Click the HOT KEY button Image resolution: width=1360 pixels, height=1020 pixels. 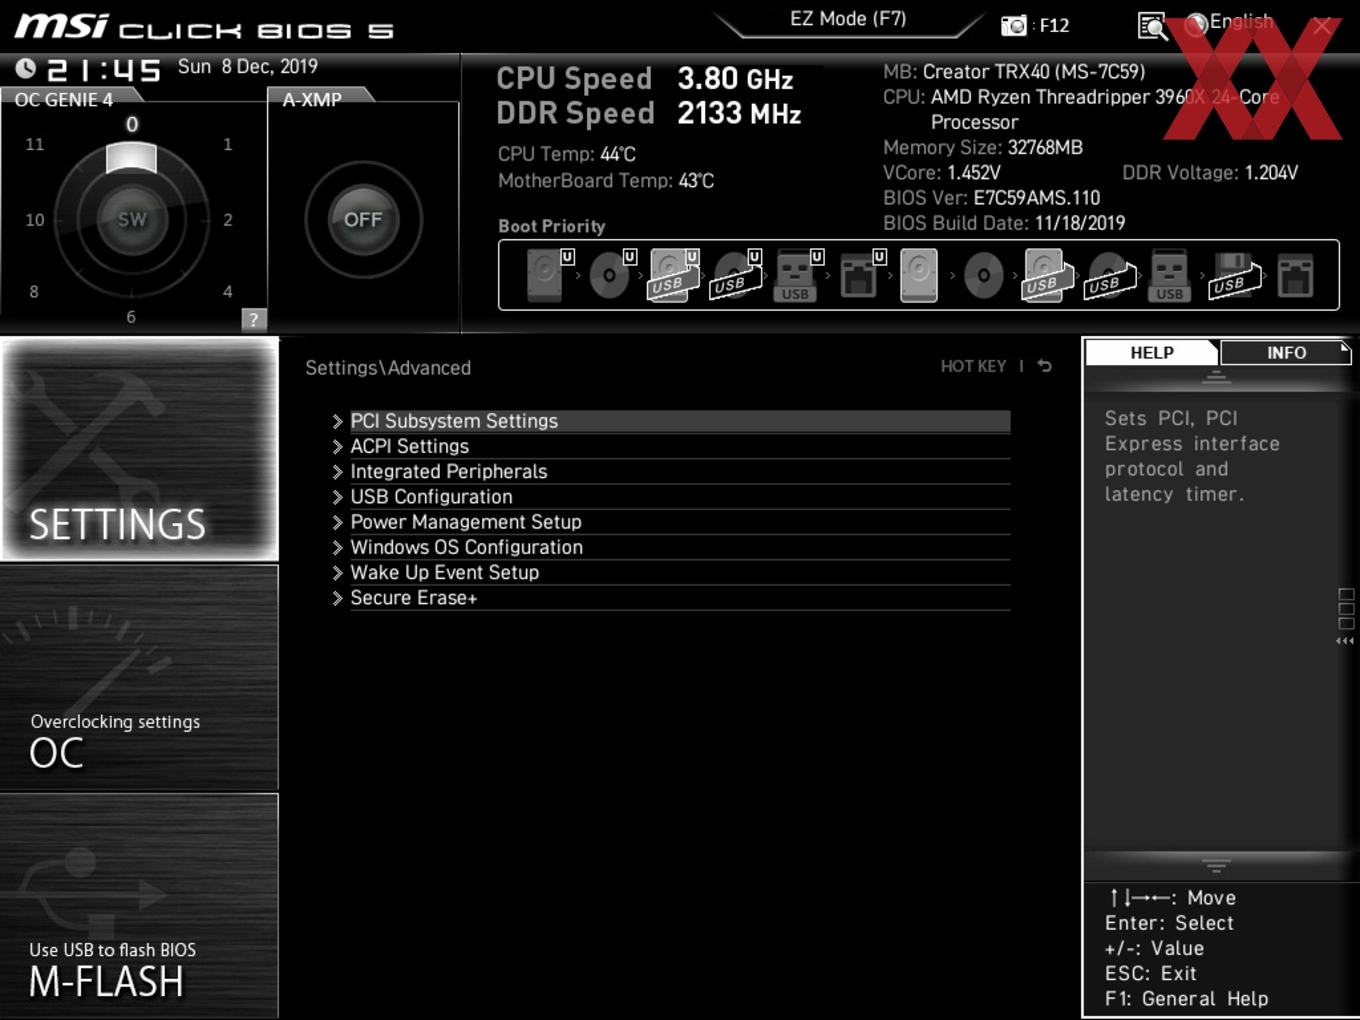973,366
